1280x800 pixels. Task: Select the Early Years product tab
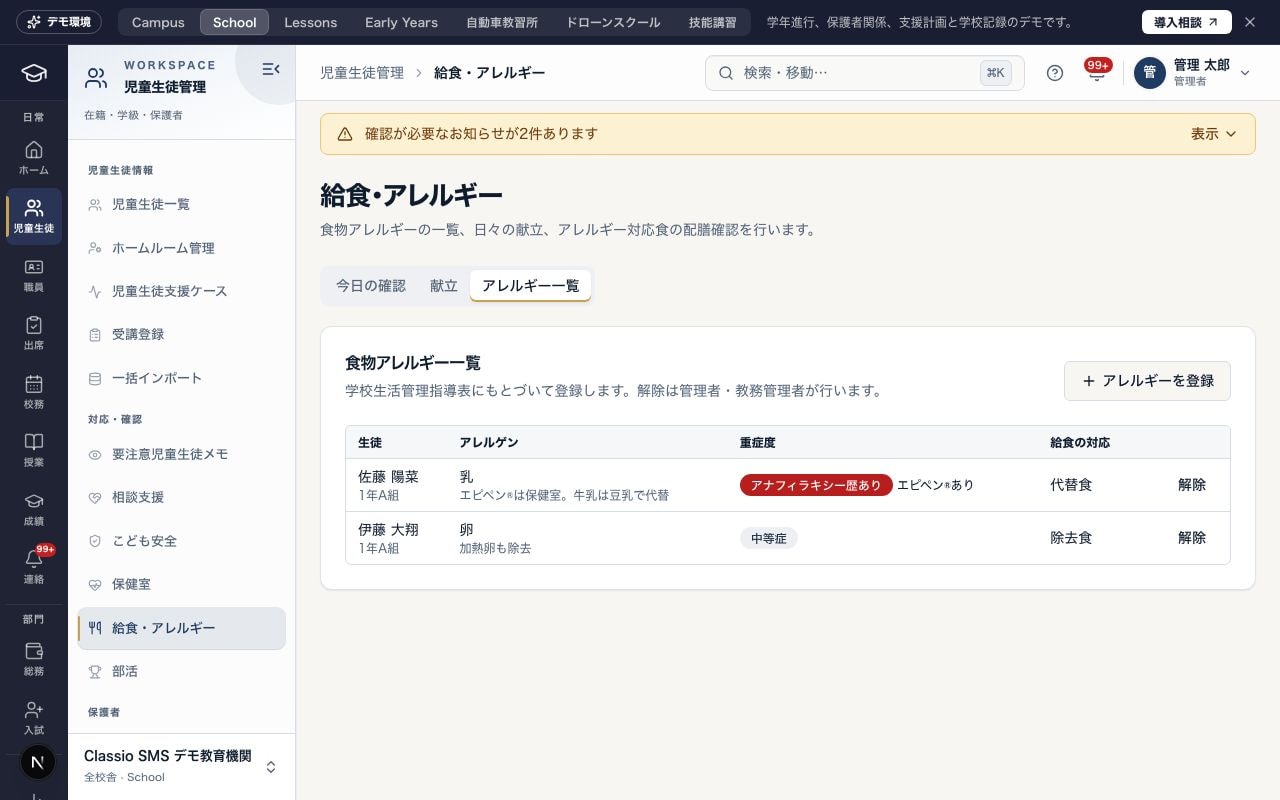[x=401, y=22]
